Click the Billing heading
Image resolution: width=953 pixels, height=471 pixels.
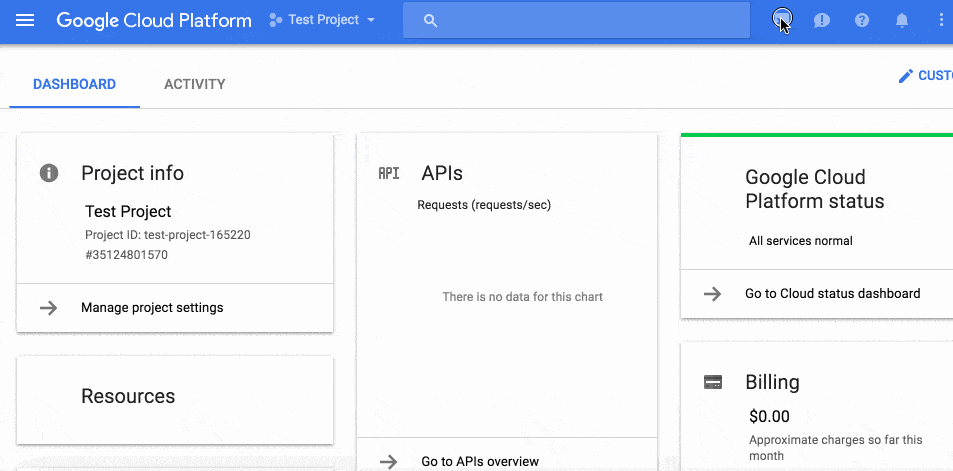coord(772,382)
